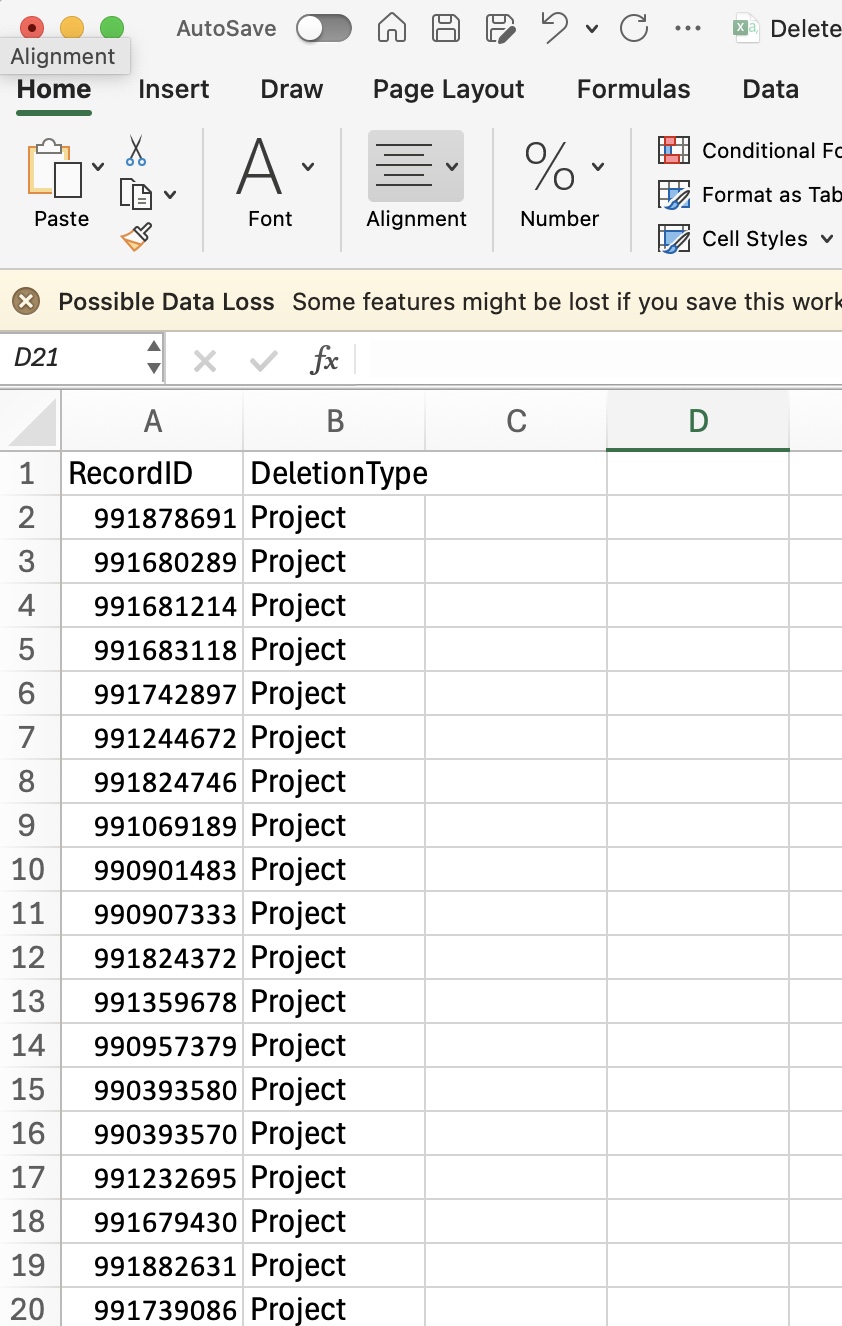The height and width of the screenshot is (1326, 842).
Task: Click the Copy documents icon
Action: (x=135, y=194)
